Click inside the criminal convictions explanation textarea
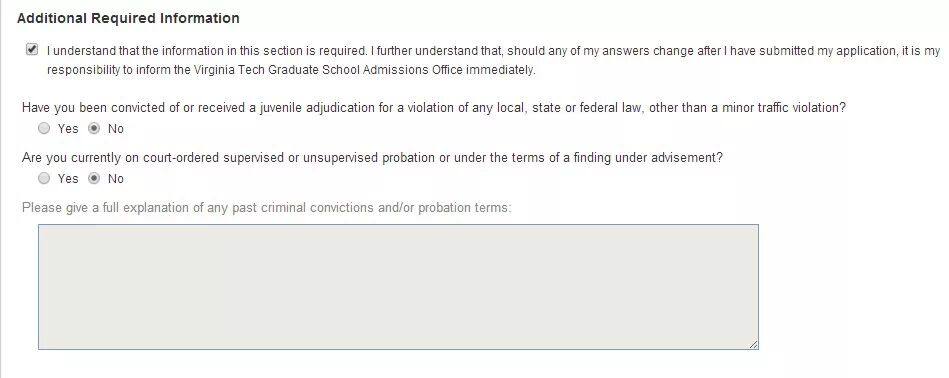 pyautogui.click(x=398, y=287)
